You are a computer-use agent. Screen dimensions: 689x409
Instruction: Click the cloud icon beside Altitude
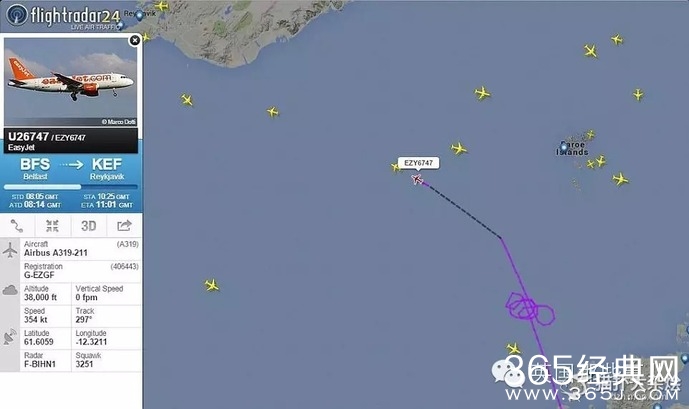click(10, 290)
